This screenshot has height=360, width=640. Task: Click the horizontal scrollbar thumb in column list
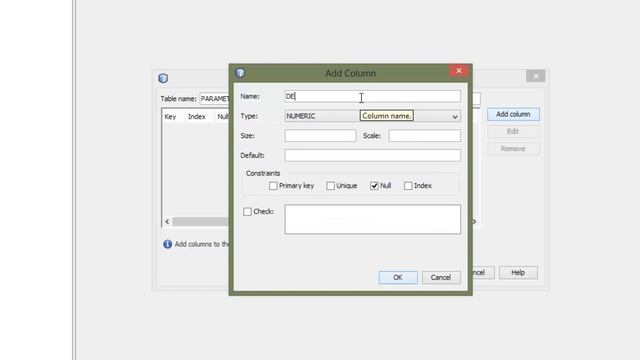[x=200, y=221]
